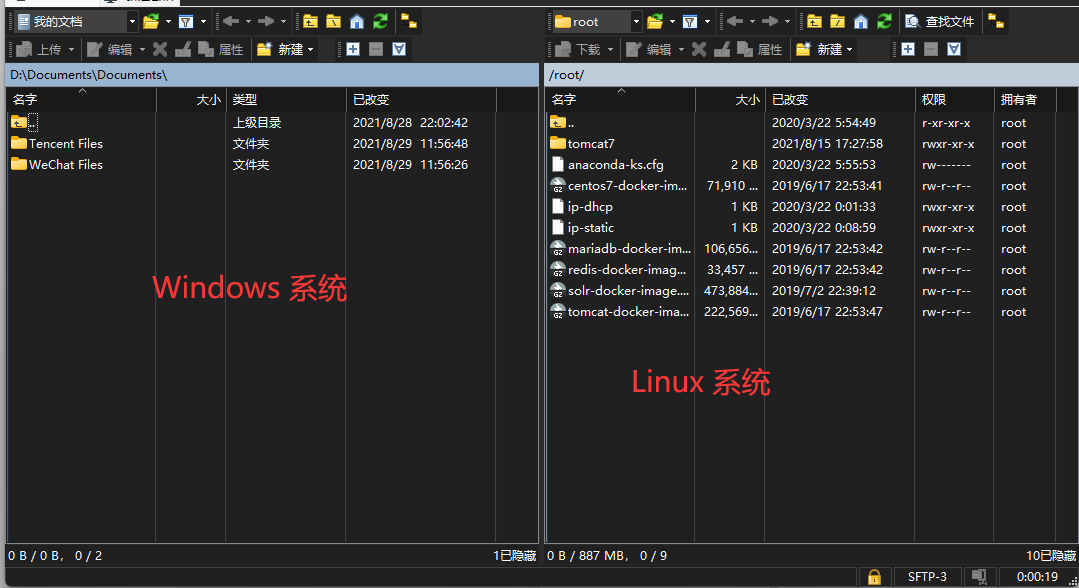
Task: Sort remote files by 拥有者 column
Action: click(x=1025, y=100)
